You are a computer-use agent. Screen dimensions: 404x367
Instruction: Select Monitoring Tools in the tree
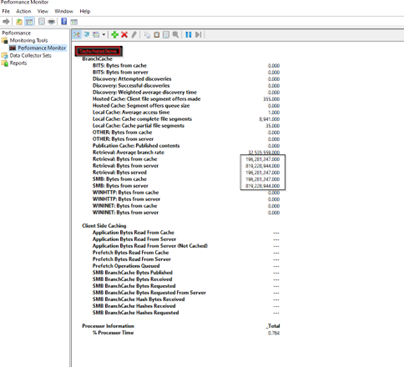[x=29, y=40]
